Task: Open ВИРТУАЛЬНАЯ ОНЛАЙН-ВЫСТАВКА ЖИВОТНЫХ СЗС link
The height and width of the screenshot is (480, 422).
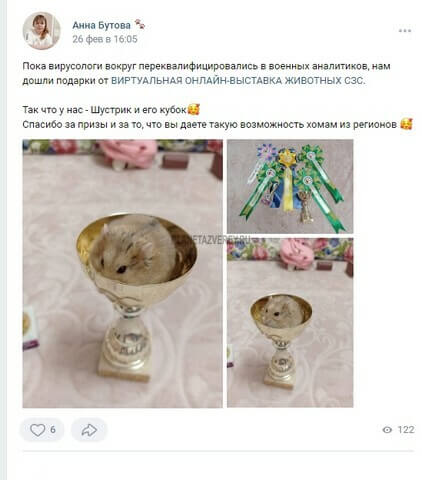Action: 238,81
